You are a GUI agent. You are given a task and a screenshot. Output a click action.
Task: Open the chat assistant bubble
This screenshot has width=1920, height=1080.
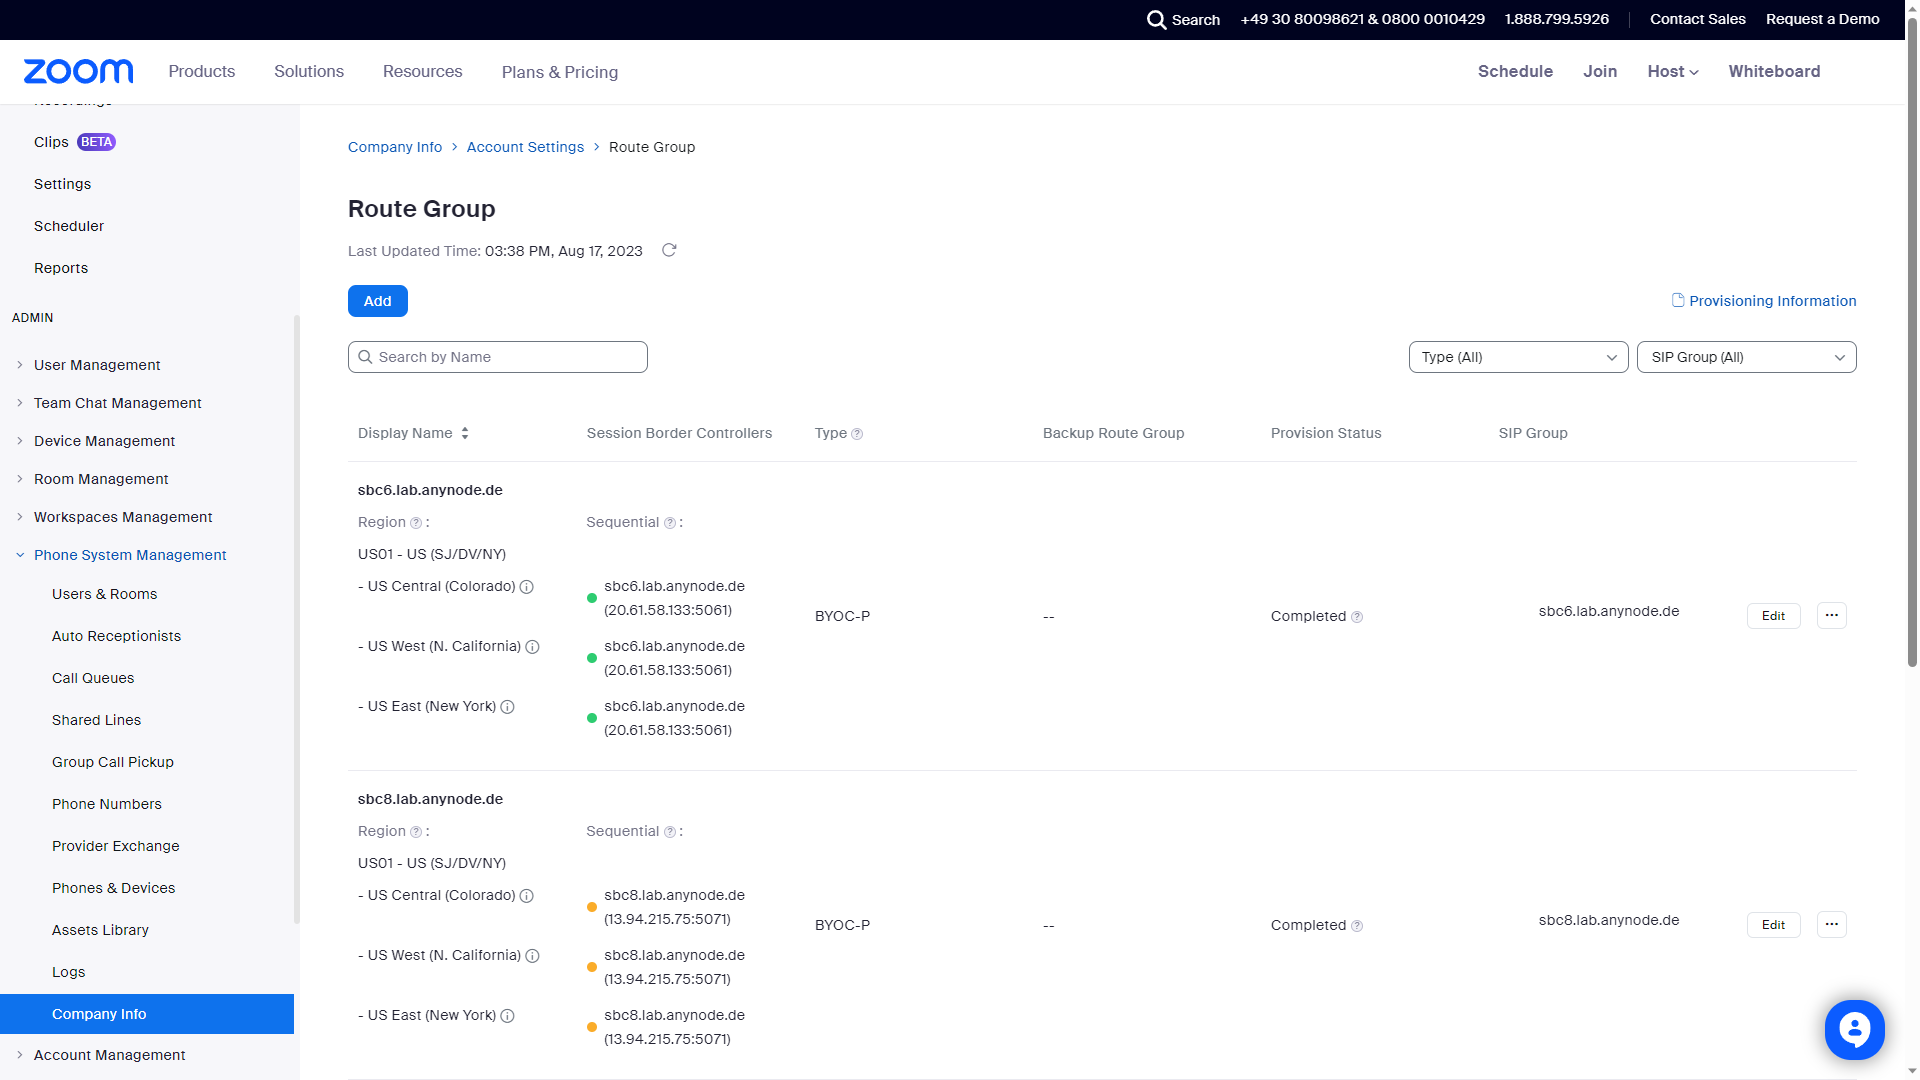coord(1854,1029)
